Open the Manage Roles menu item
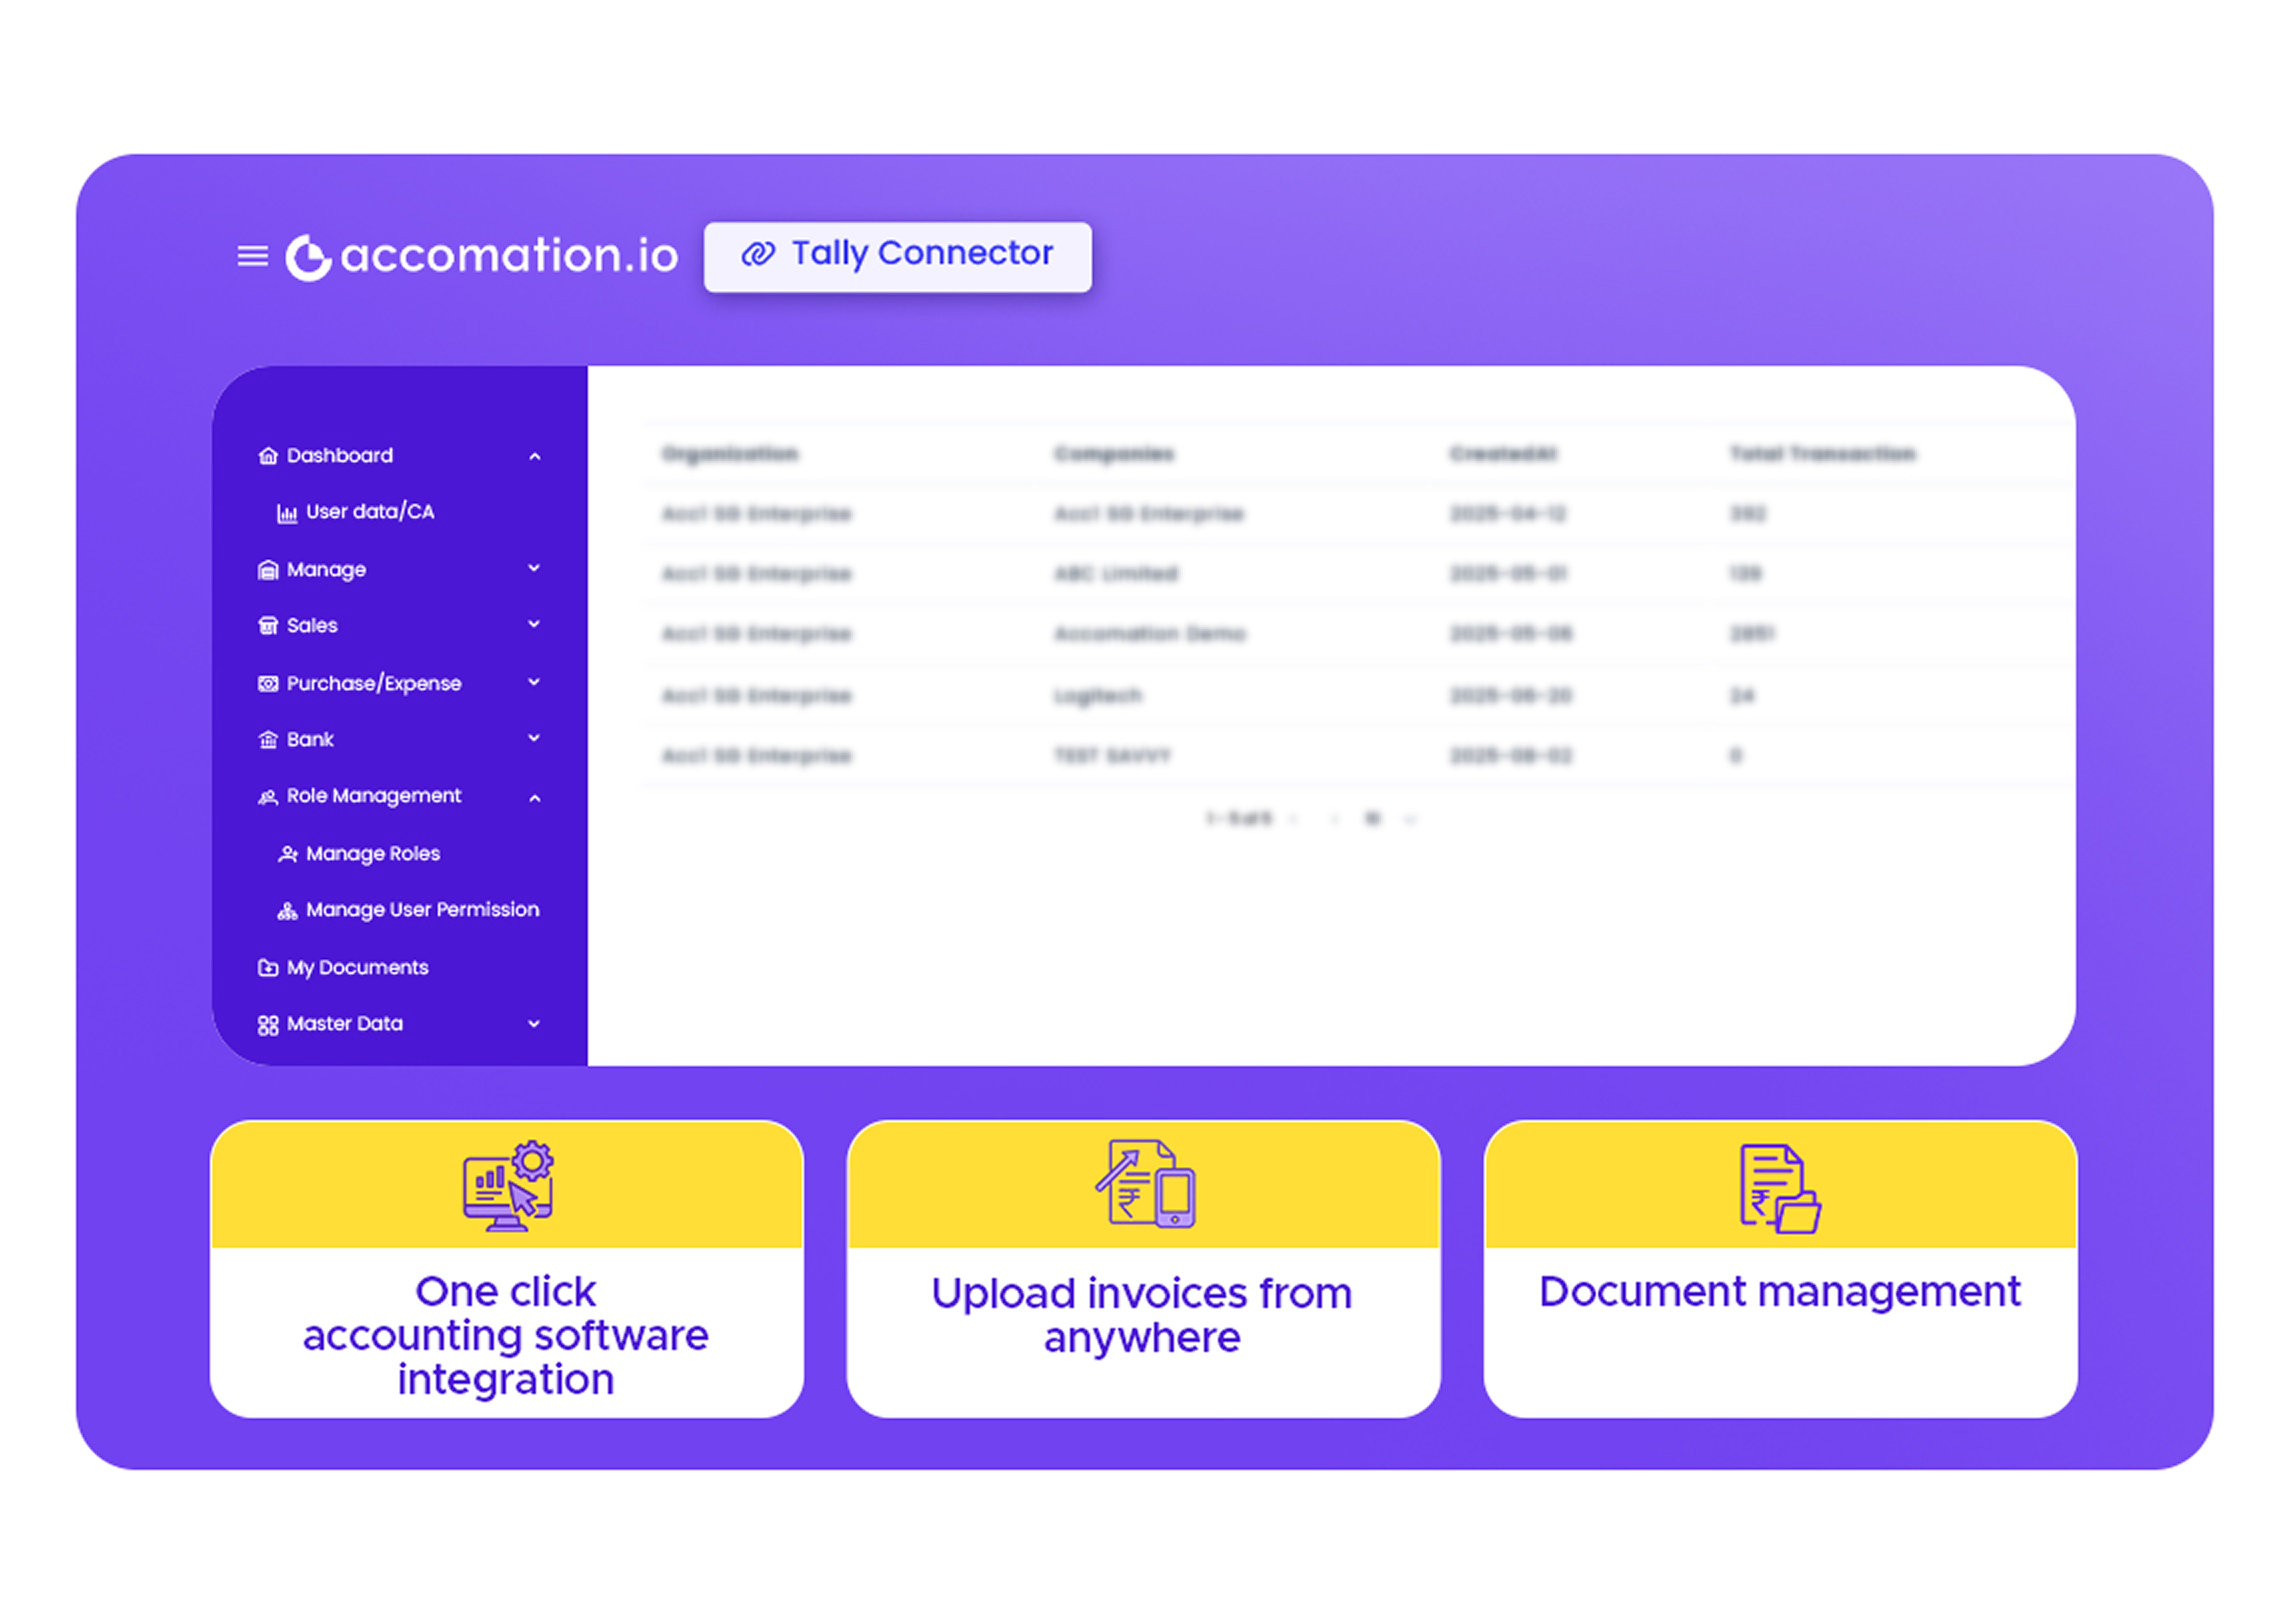2288x1624 pixels. 372,854
